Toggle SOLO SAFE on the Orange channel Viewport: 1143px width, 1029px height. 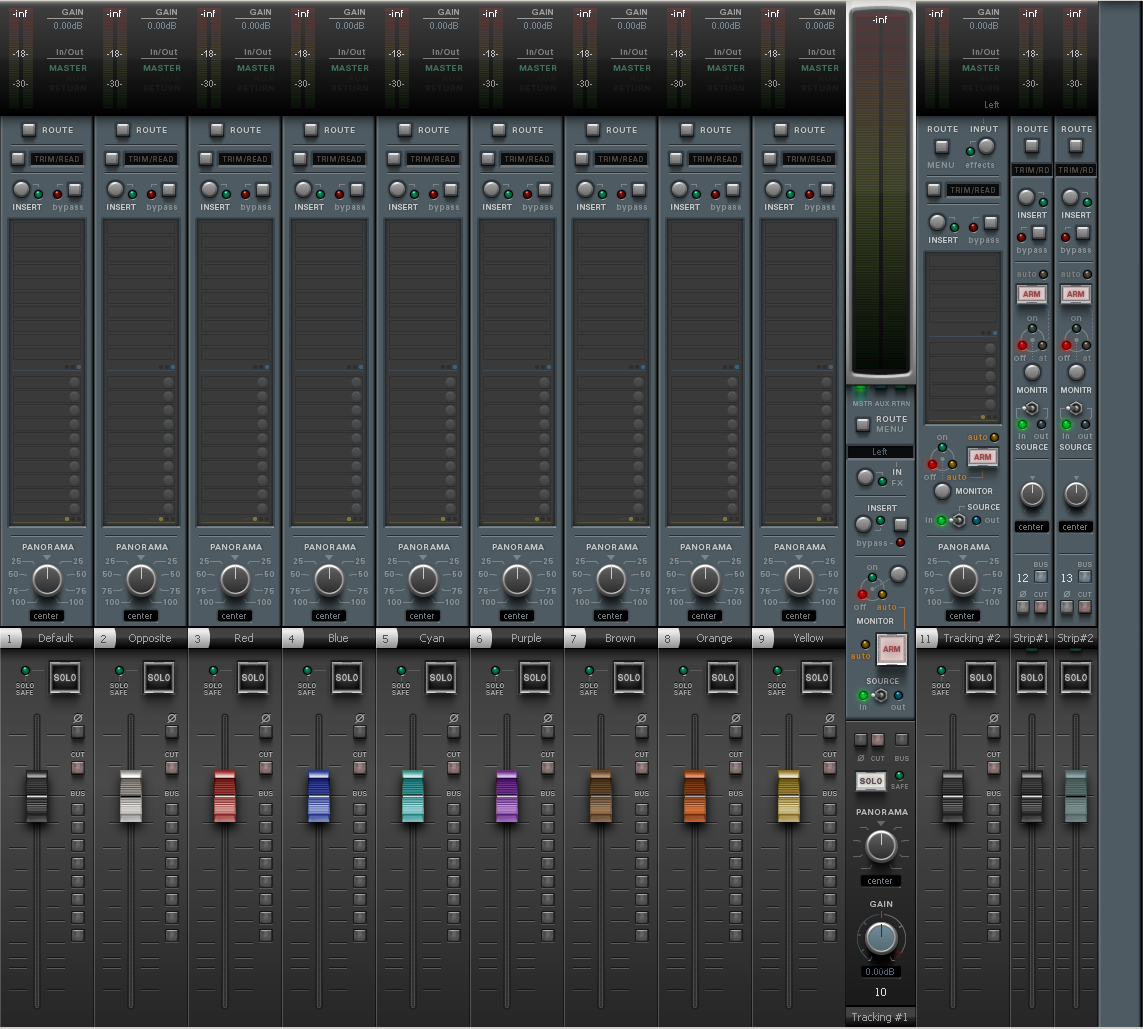pyautogui.click(x=683, y=671)
